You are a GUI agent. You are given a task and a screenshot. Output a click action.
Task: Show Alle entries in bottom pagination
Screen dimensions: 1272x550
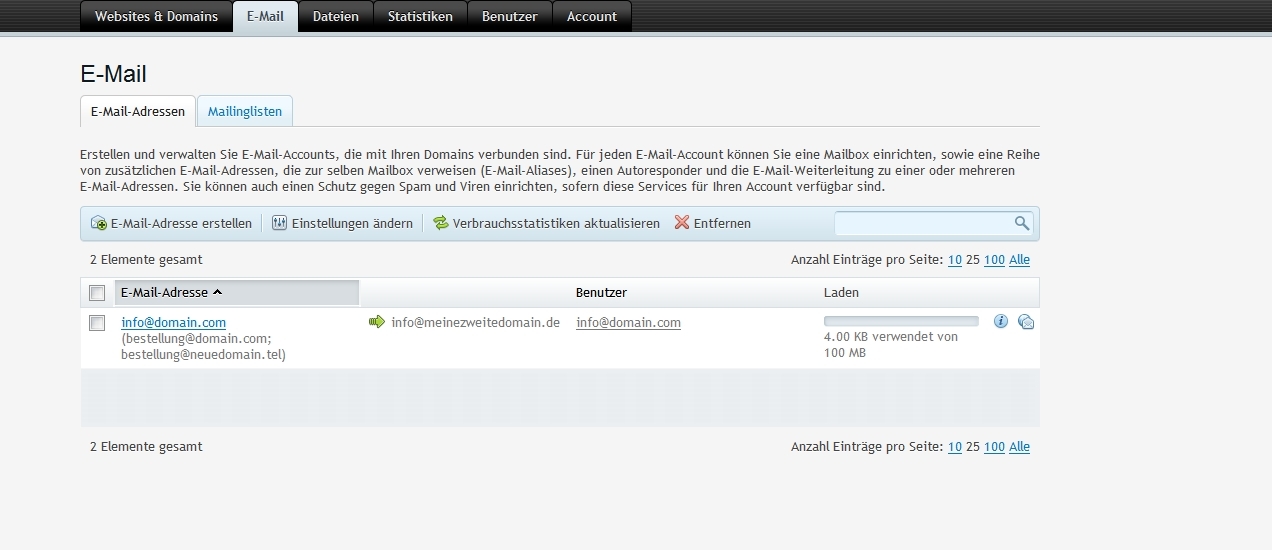tap(1019, 447)
